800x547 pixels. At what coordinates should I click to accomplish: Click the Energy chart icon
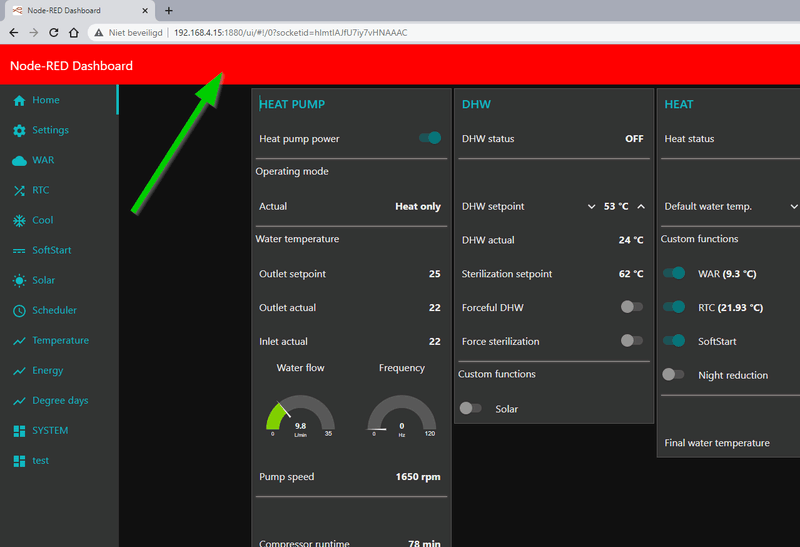point(19,371)
